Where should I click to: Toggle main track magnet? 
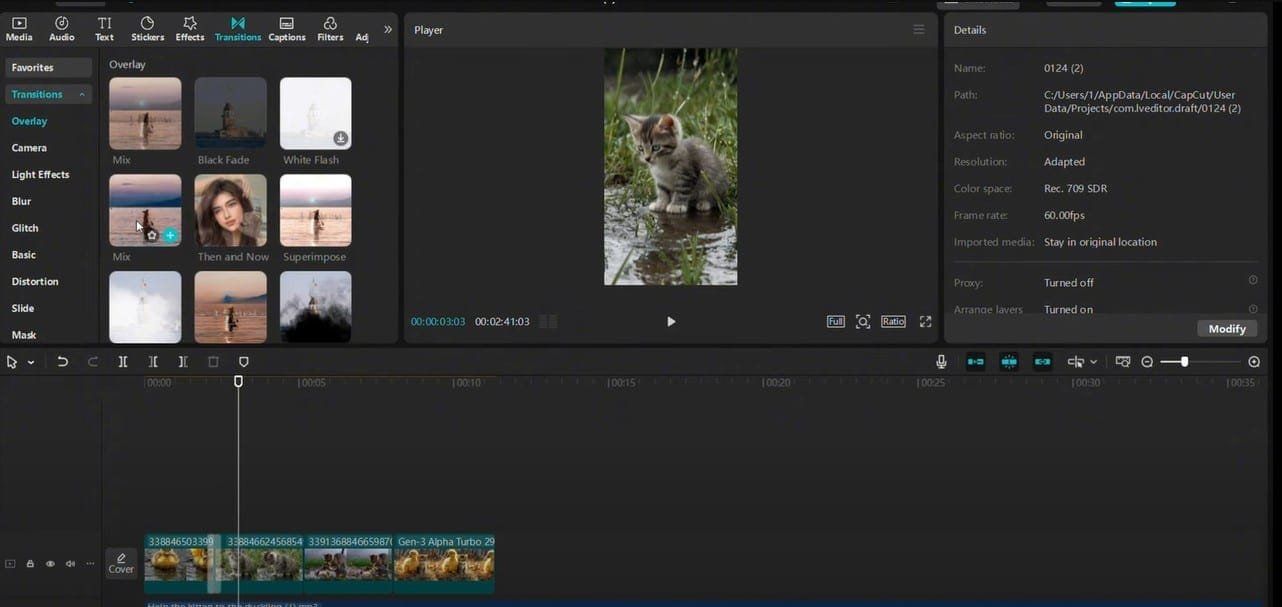(x=975, y=362)
